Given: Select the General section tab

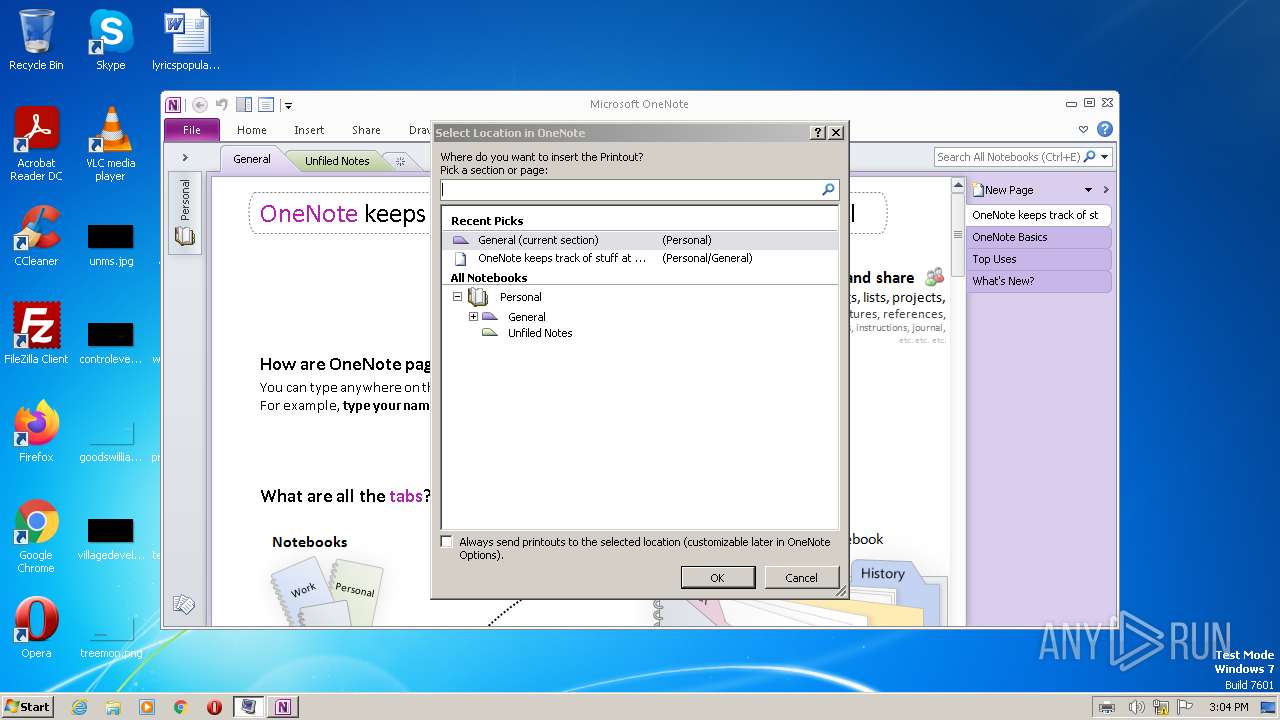Looking at the screenshot, I should (x=252, y=159).
